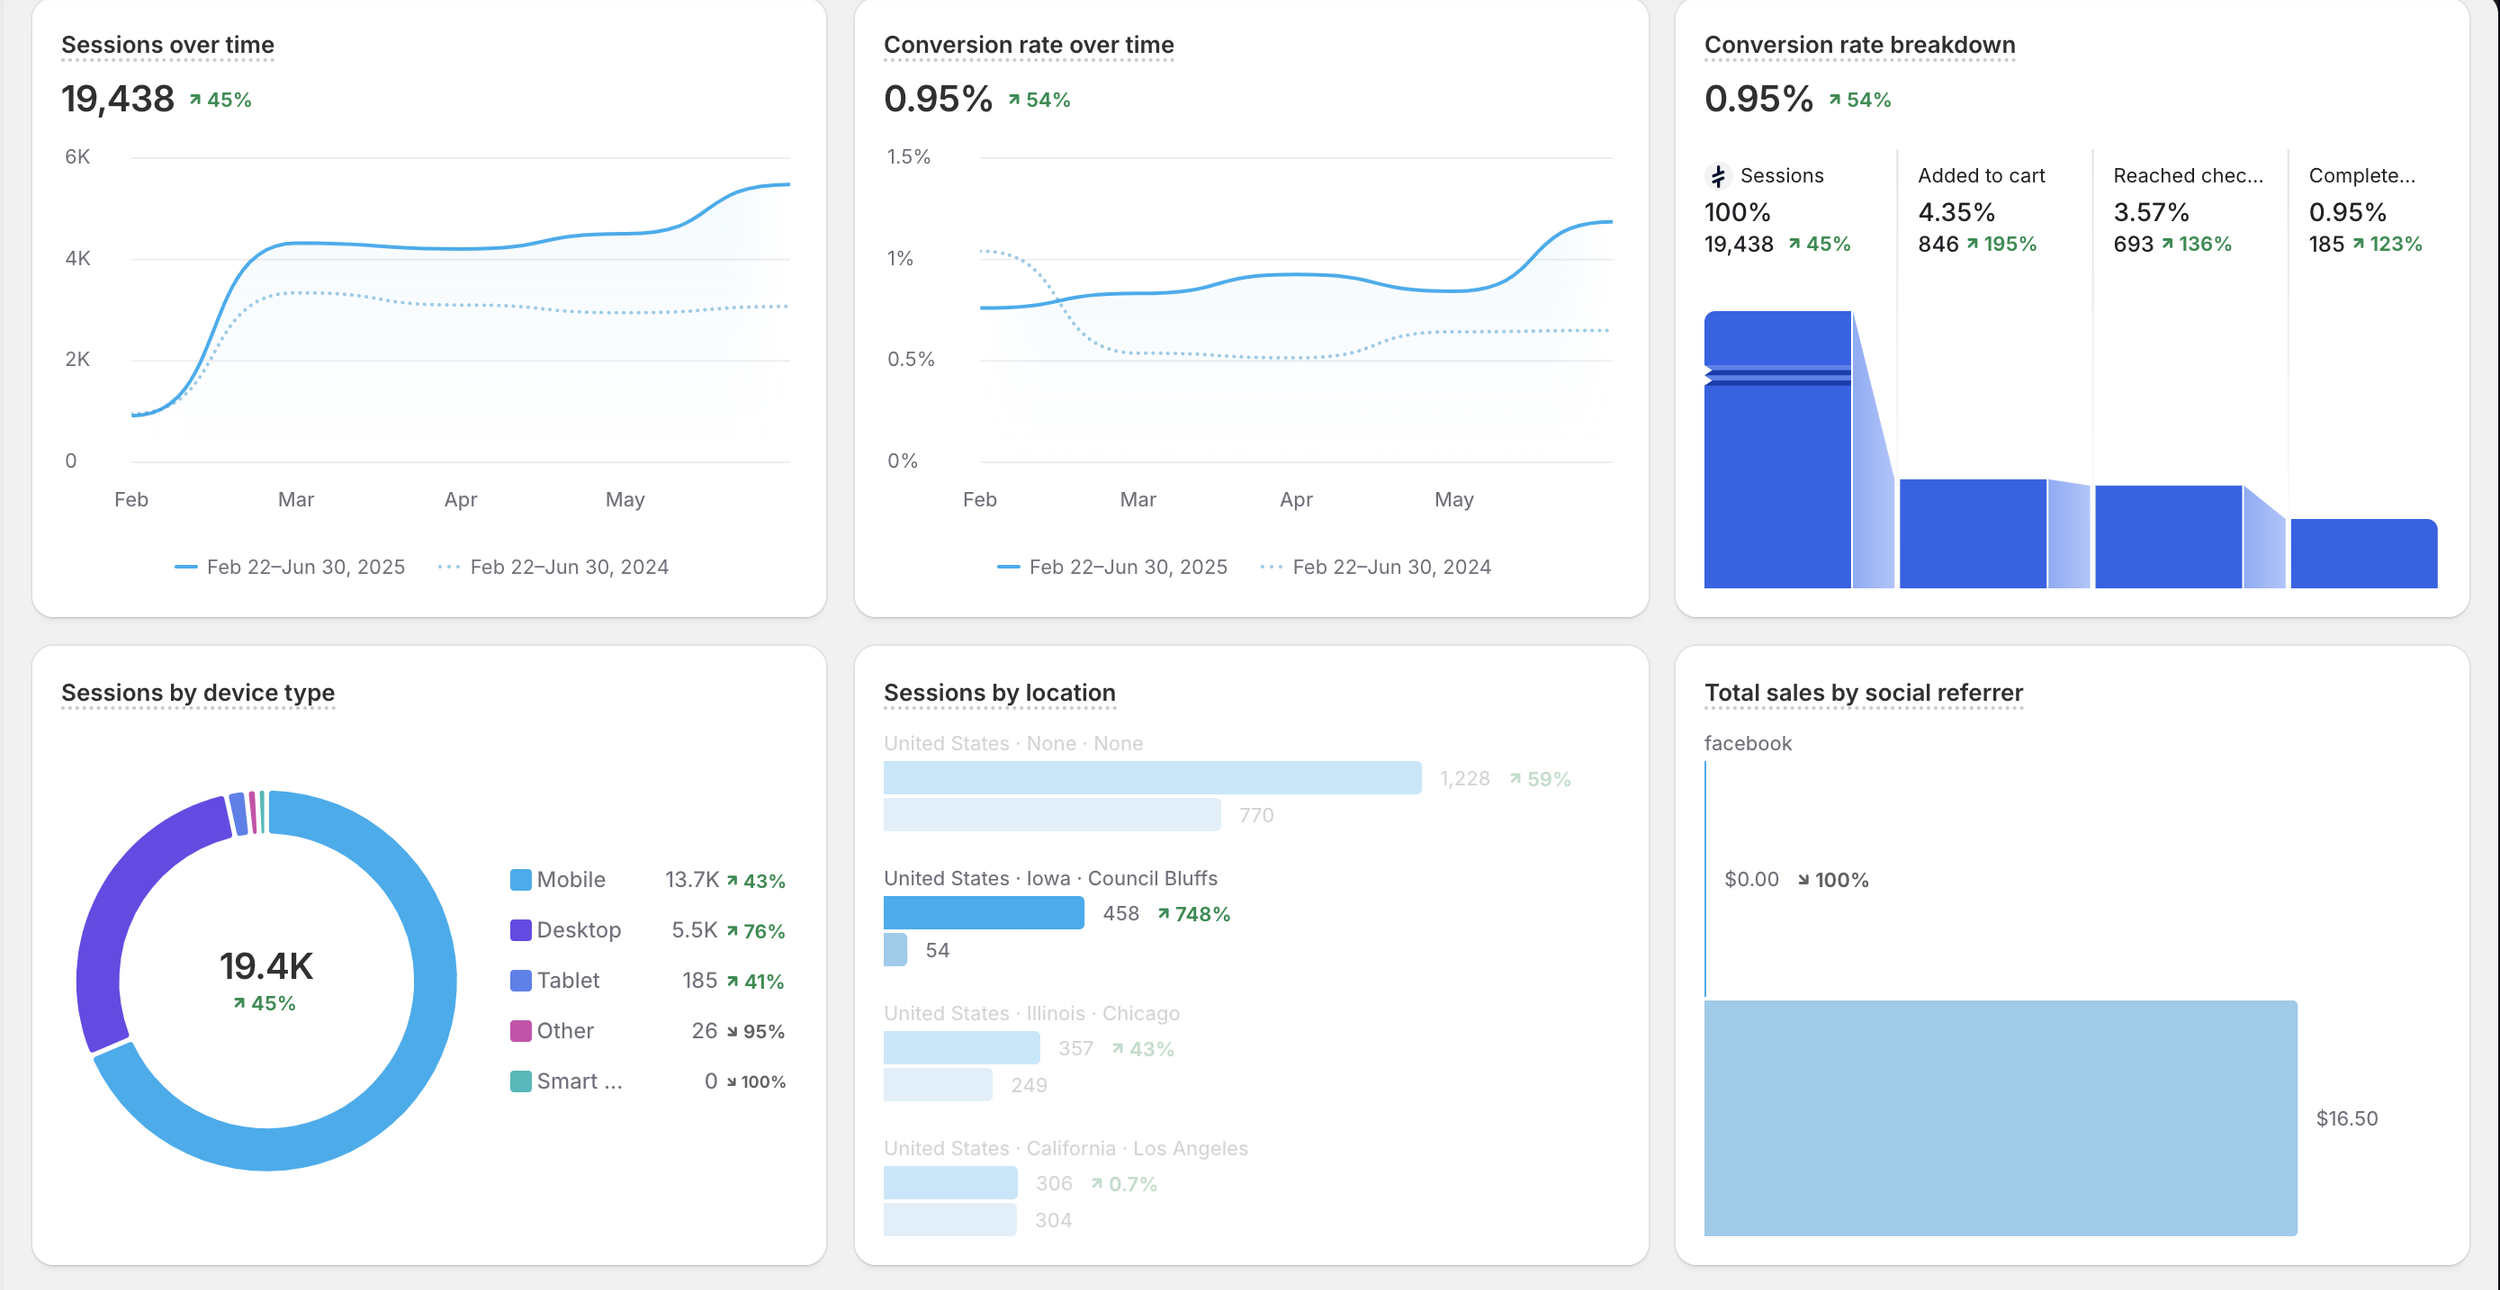This screenshot has width=2500, height=1290.
Task: Open Conversion rate breakdown report
Action: (1859, 45)
